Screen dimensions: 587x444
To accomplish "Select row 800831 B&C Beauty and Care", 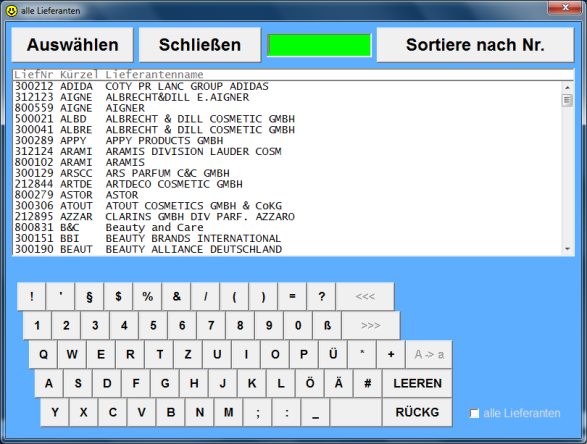I will (288, 228).
